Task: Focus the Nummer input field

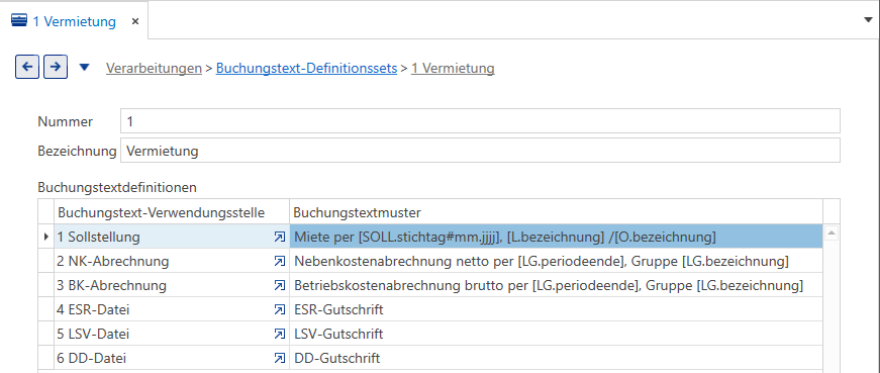Action: [x=480, y=121]
